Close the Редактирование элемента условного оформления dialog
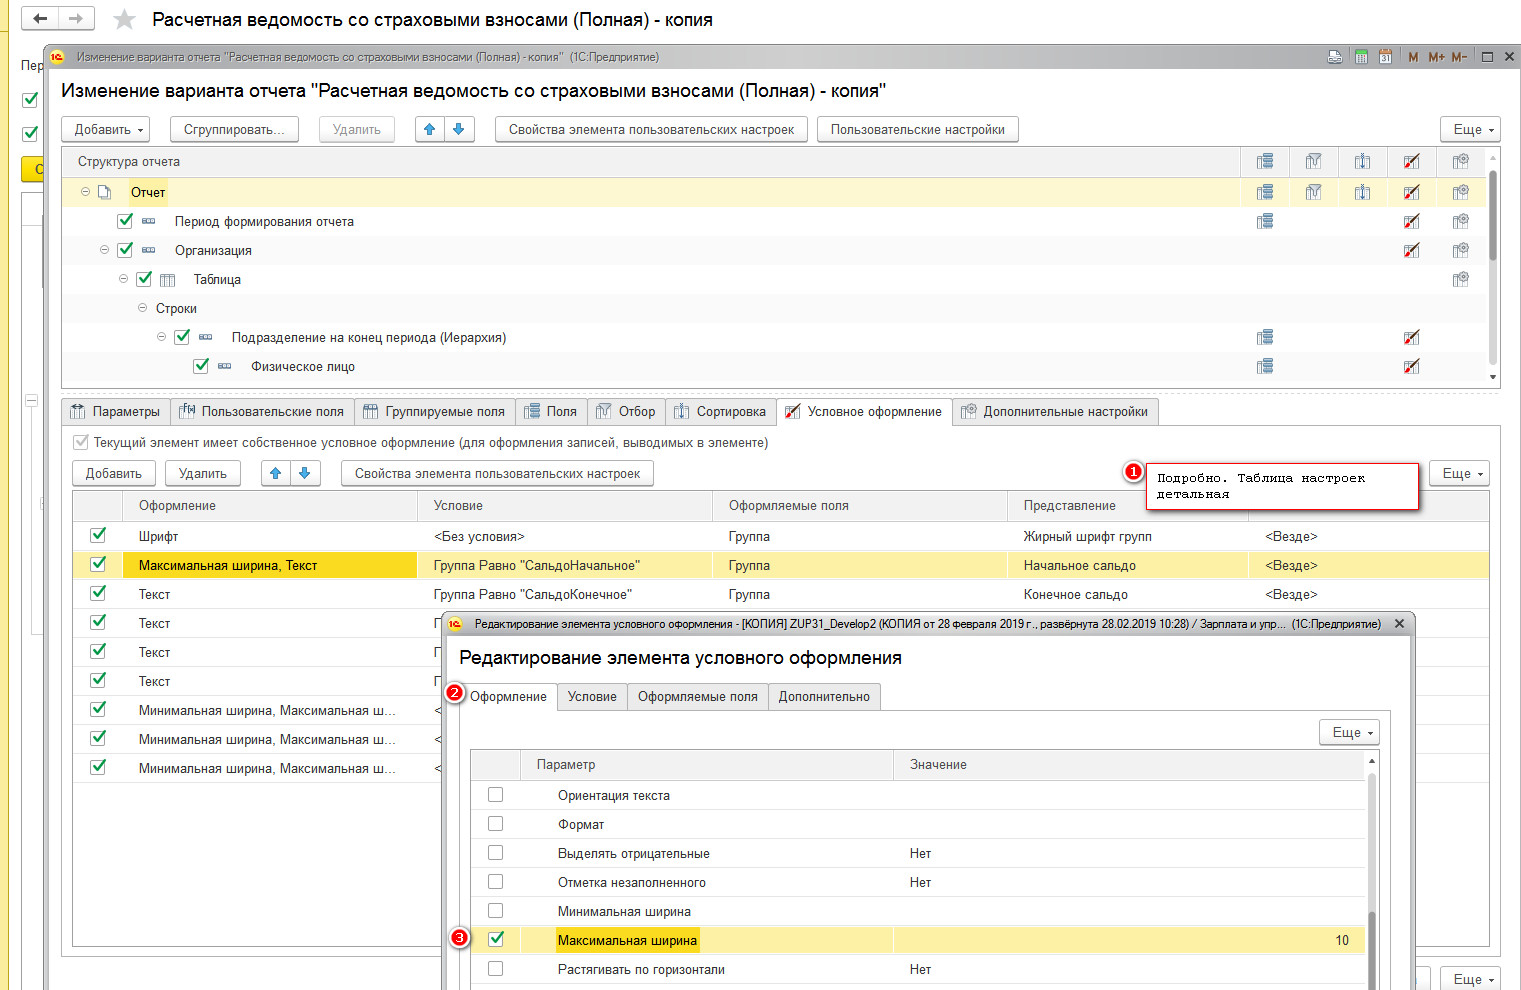Image resolution: width=1521 pixels, height=990 pixels. pos(1399,623)
